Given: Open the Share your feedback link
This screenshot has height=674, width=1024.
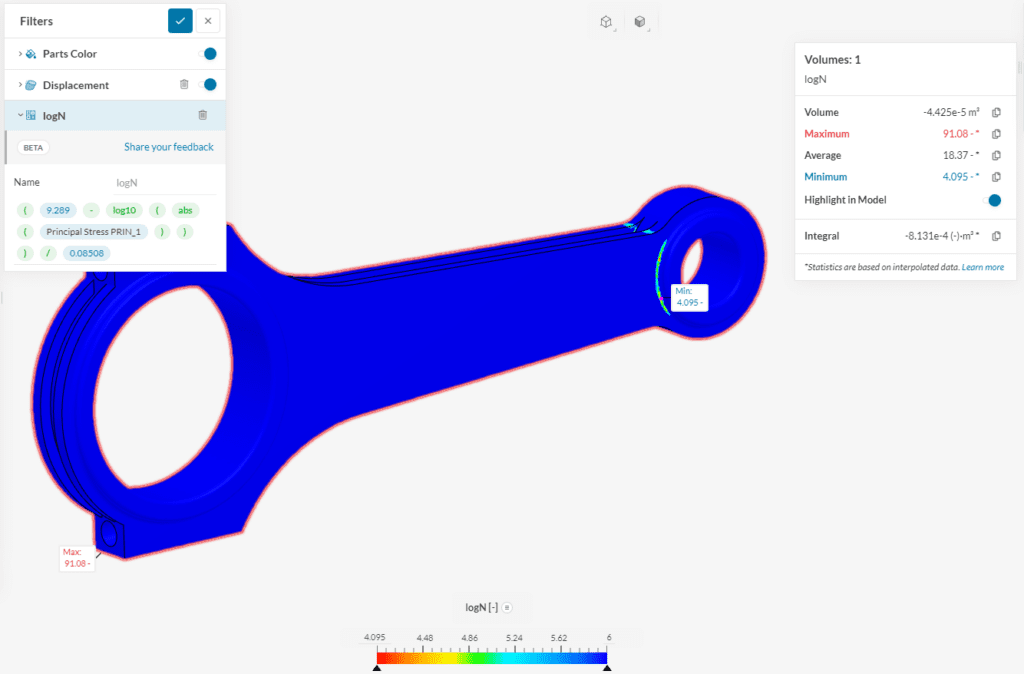Looking at the screenshot, I should (169, 146).
